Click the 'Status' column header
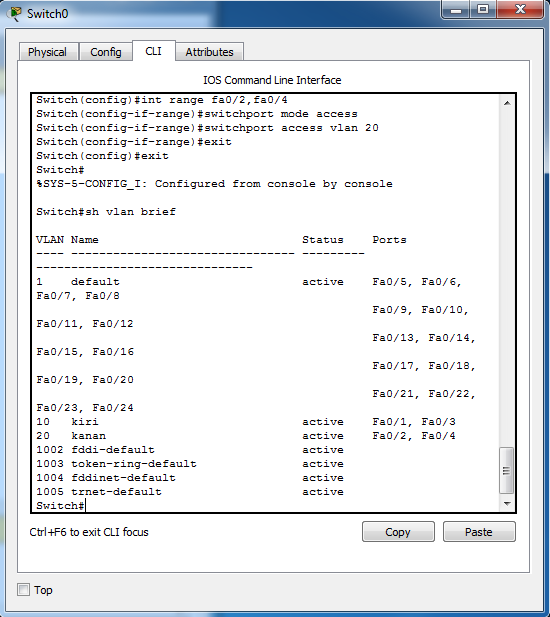Screen dimensions: 550x617 click(323, 240)
